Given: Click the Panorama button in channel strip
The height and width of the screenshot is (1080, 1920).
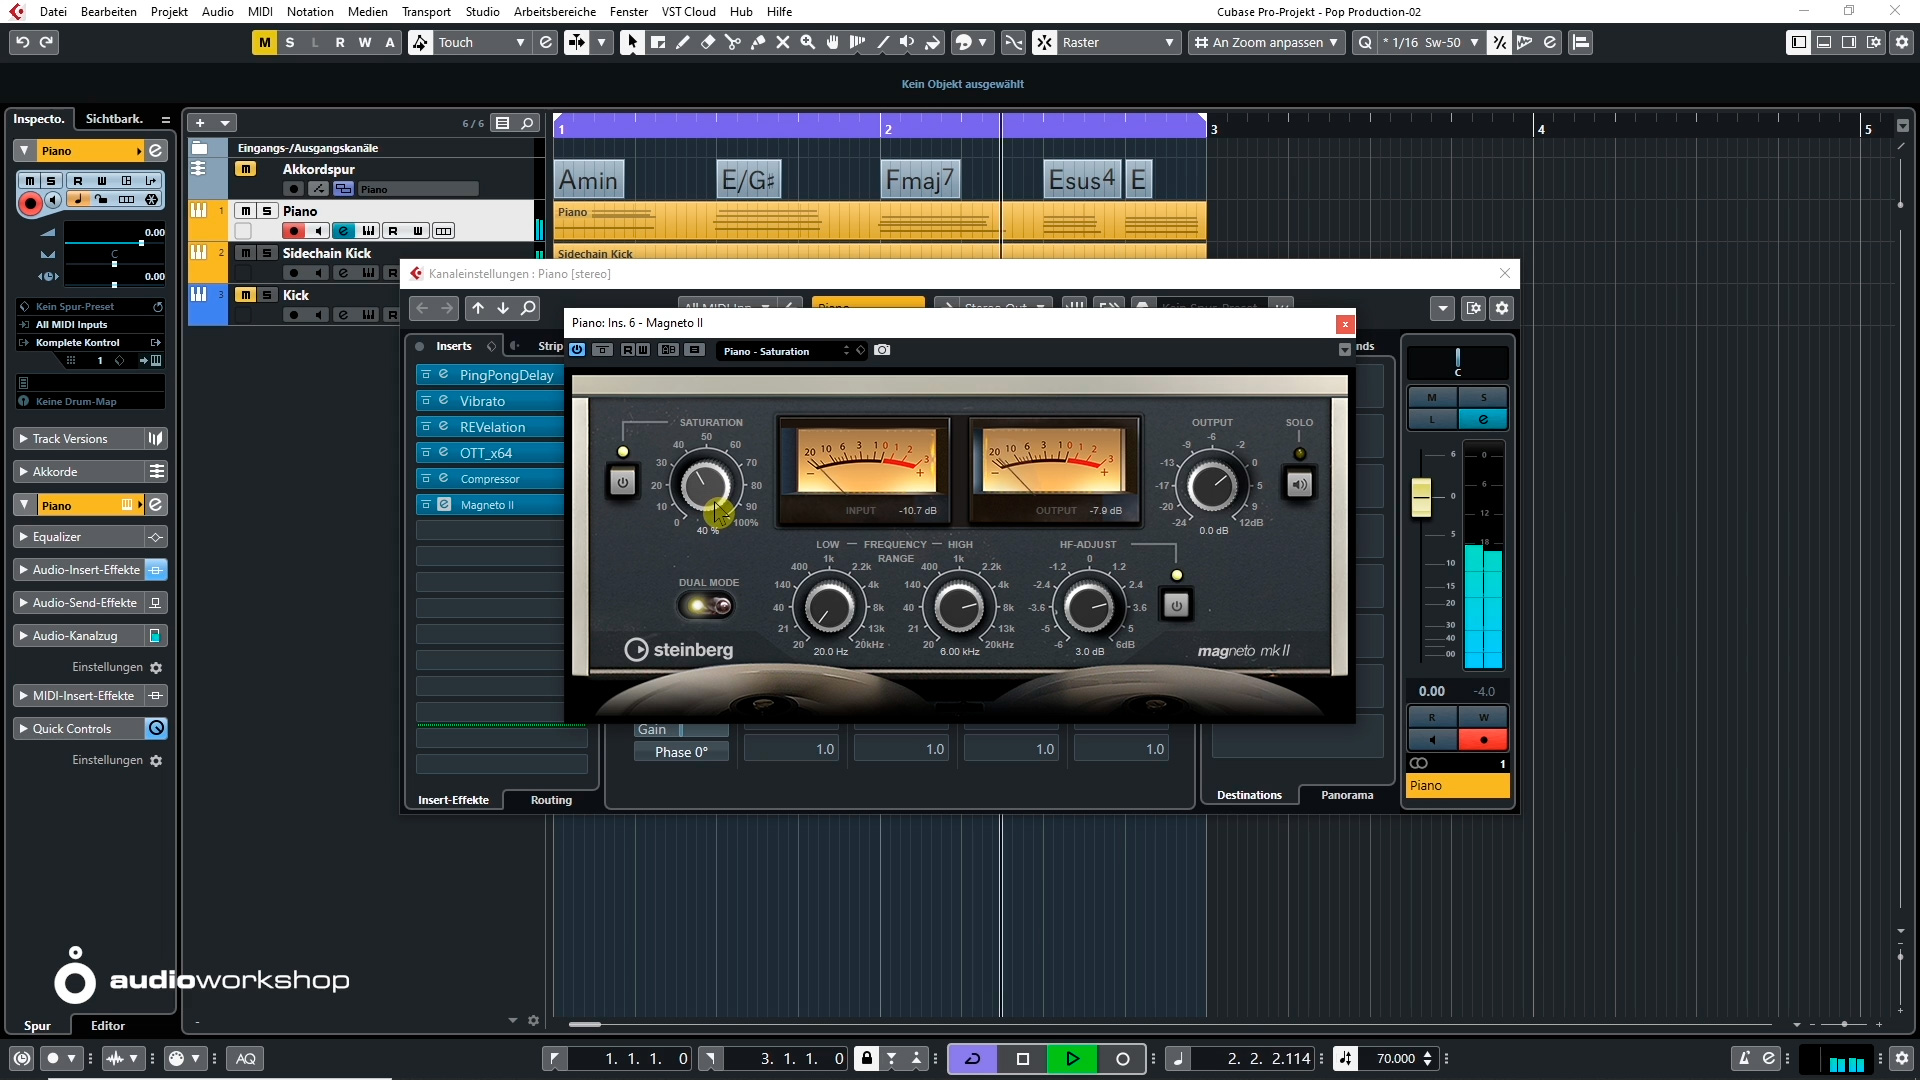Looking at the screenshot, I should coord(1348,795).
